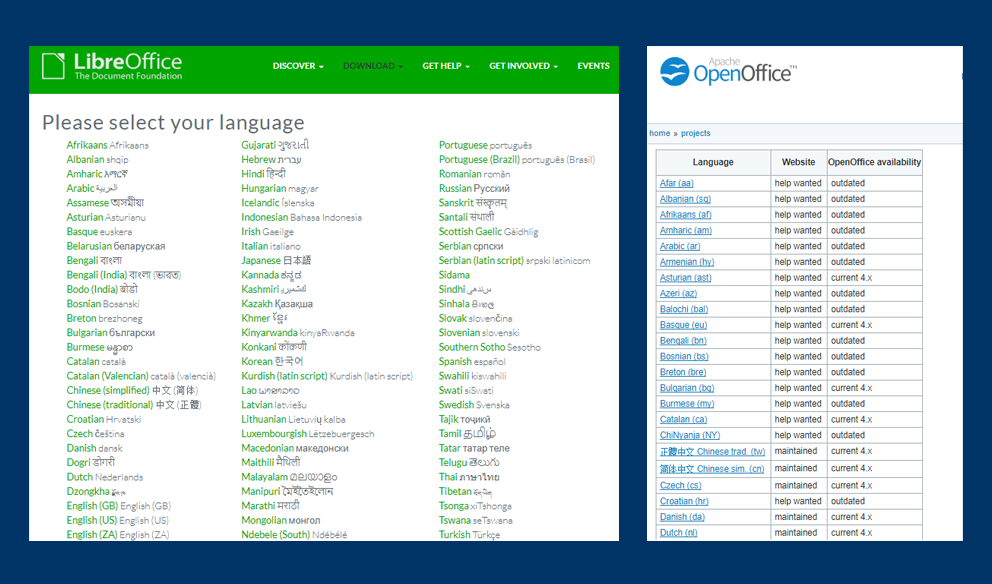
Task: Click the LibreOffice logo icon
Action: 54,67
